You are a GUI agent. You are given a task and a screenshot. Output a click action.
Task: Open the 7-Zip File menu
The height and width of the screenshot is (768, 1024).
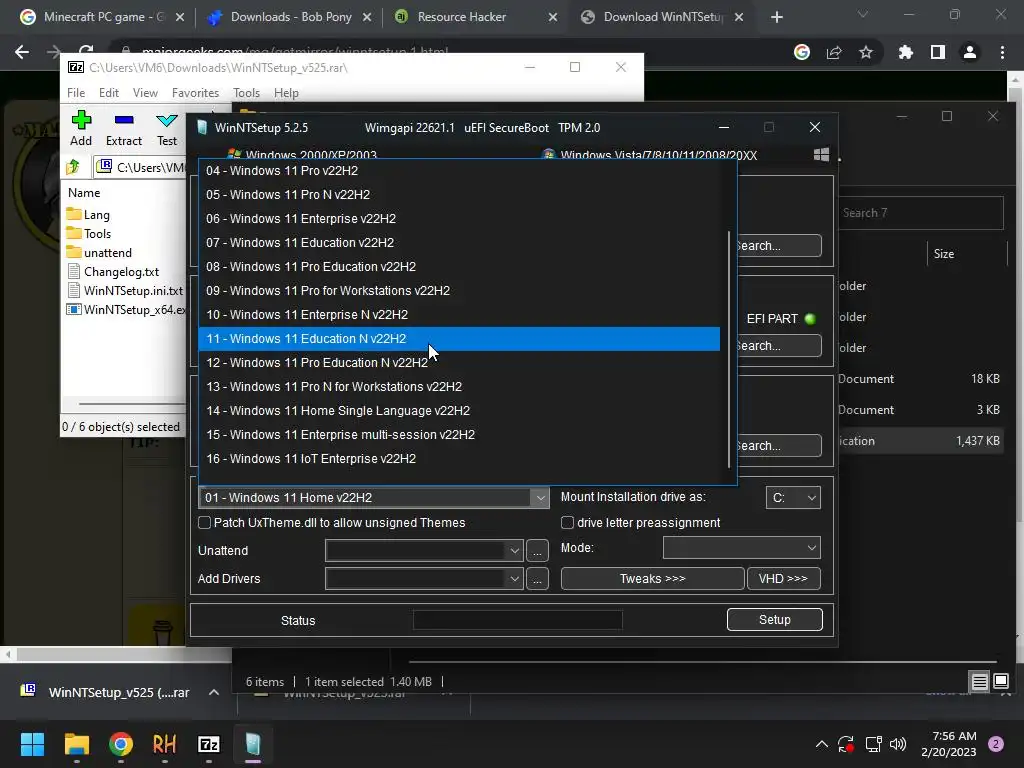76,93
